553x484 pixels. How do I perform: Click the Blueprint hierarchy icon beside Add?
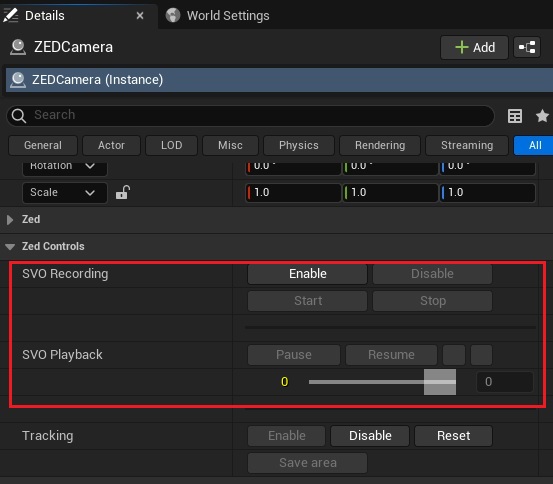tap(527, 47)
